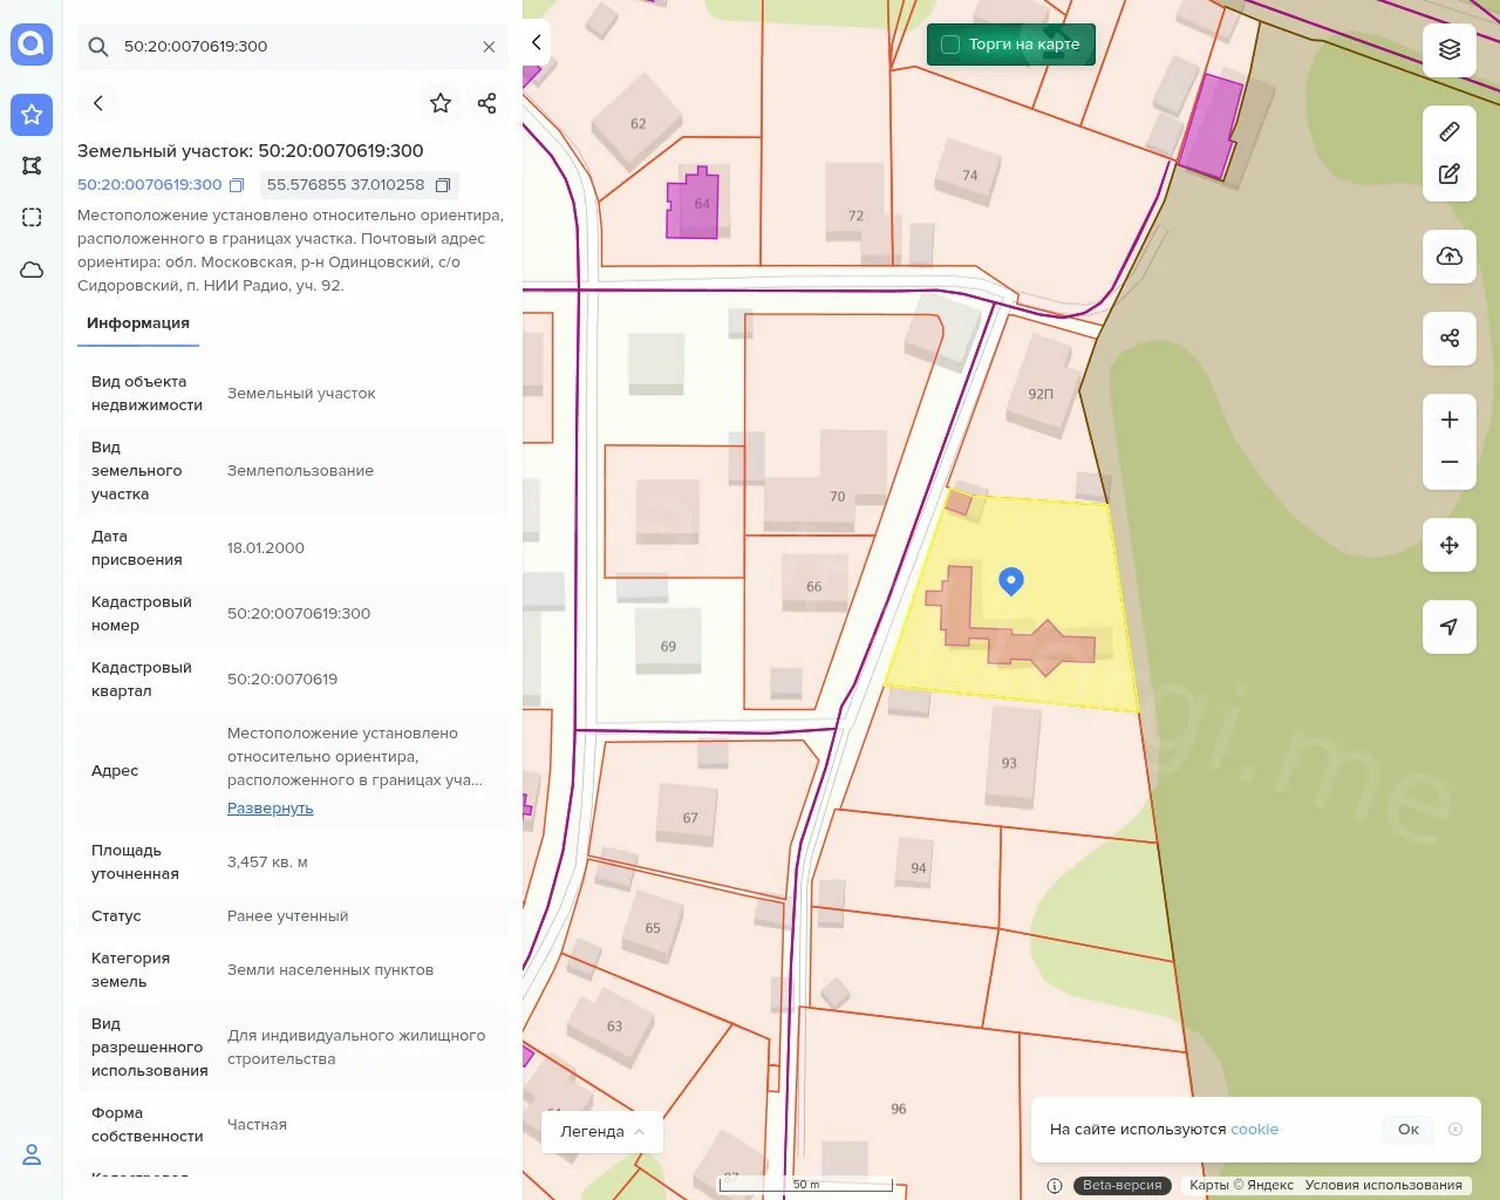1500x1200 pixels.
Task: Open the user profile icon
Action: (31, 1155)
